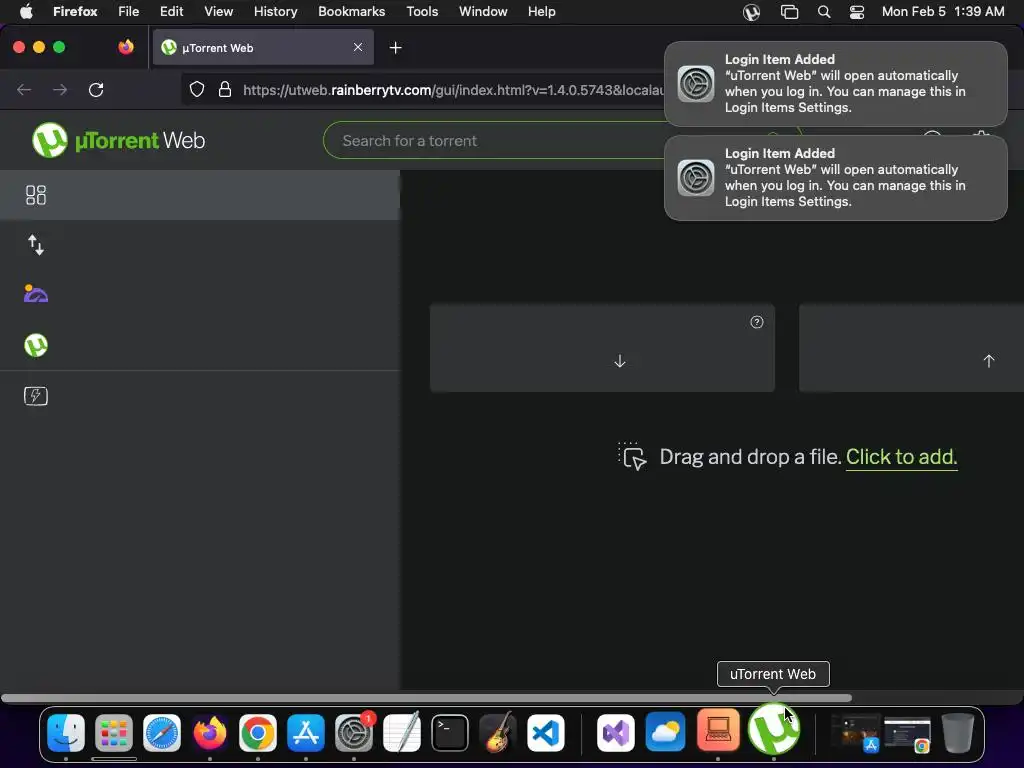Click the tracking protection shield icon
The width and height of the screenshot is (1024, 768).
click(197, 89)
